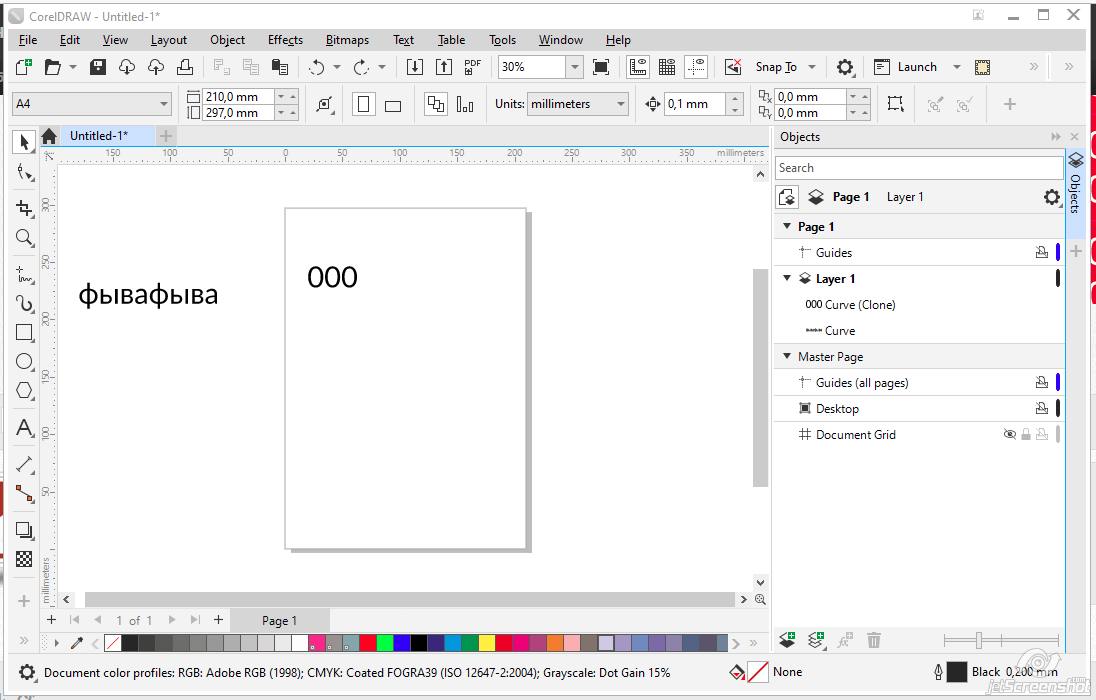Collapse the Layer 1 tree node
1096x700 pixels.
click(x=787, y=278)
